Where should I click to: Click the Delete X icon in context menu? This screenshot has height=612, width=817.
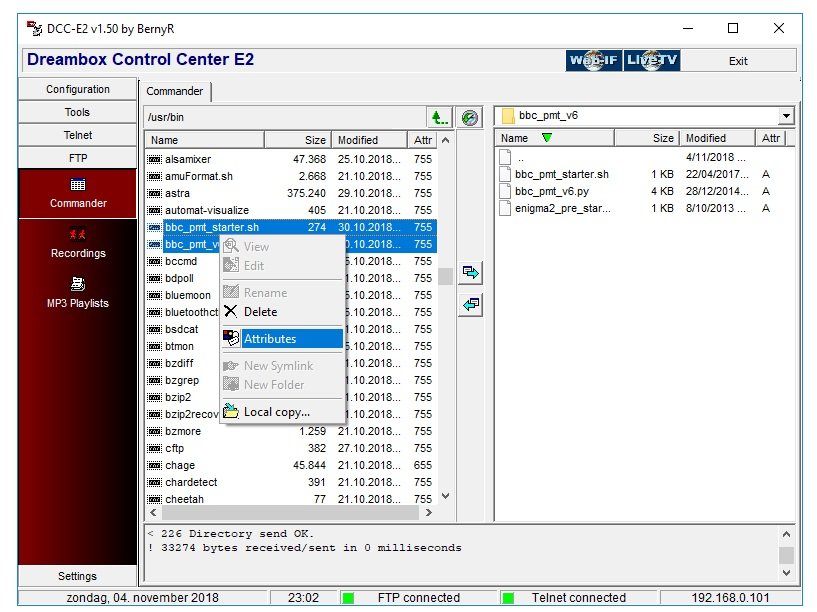[230, 311]
